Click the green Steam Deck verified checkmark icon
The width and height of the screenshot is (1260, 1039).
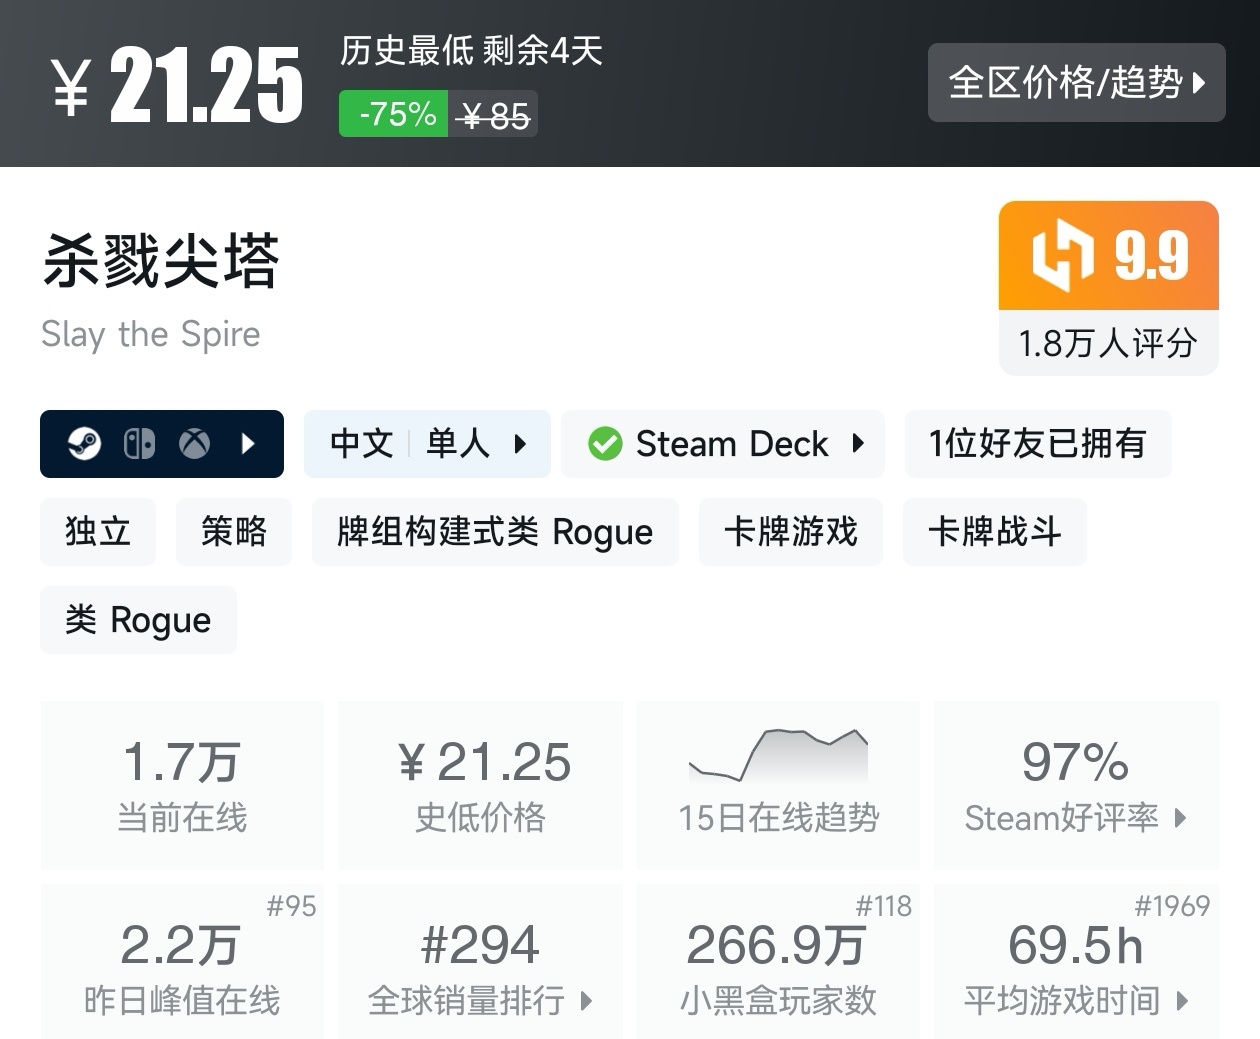click(604, 443)
